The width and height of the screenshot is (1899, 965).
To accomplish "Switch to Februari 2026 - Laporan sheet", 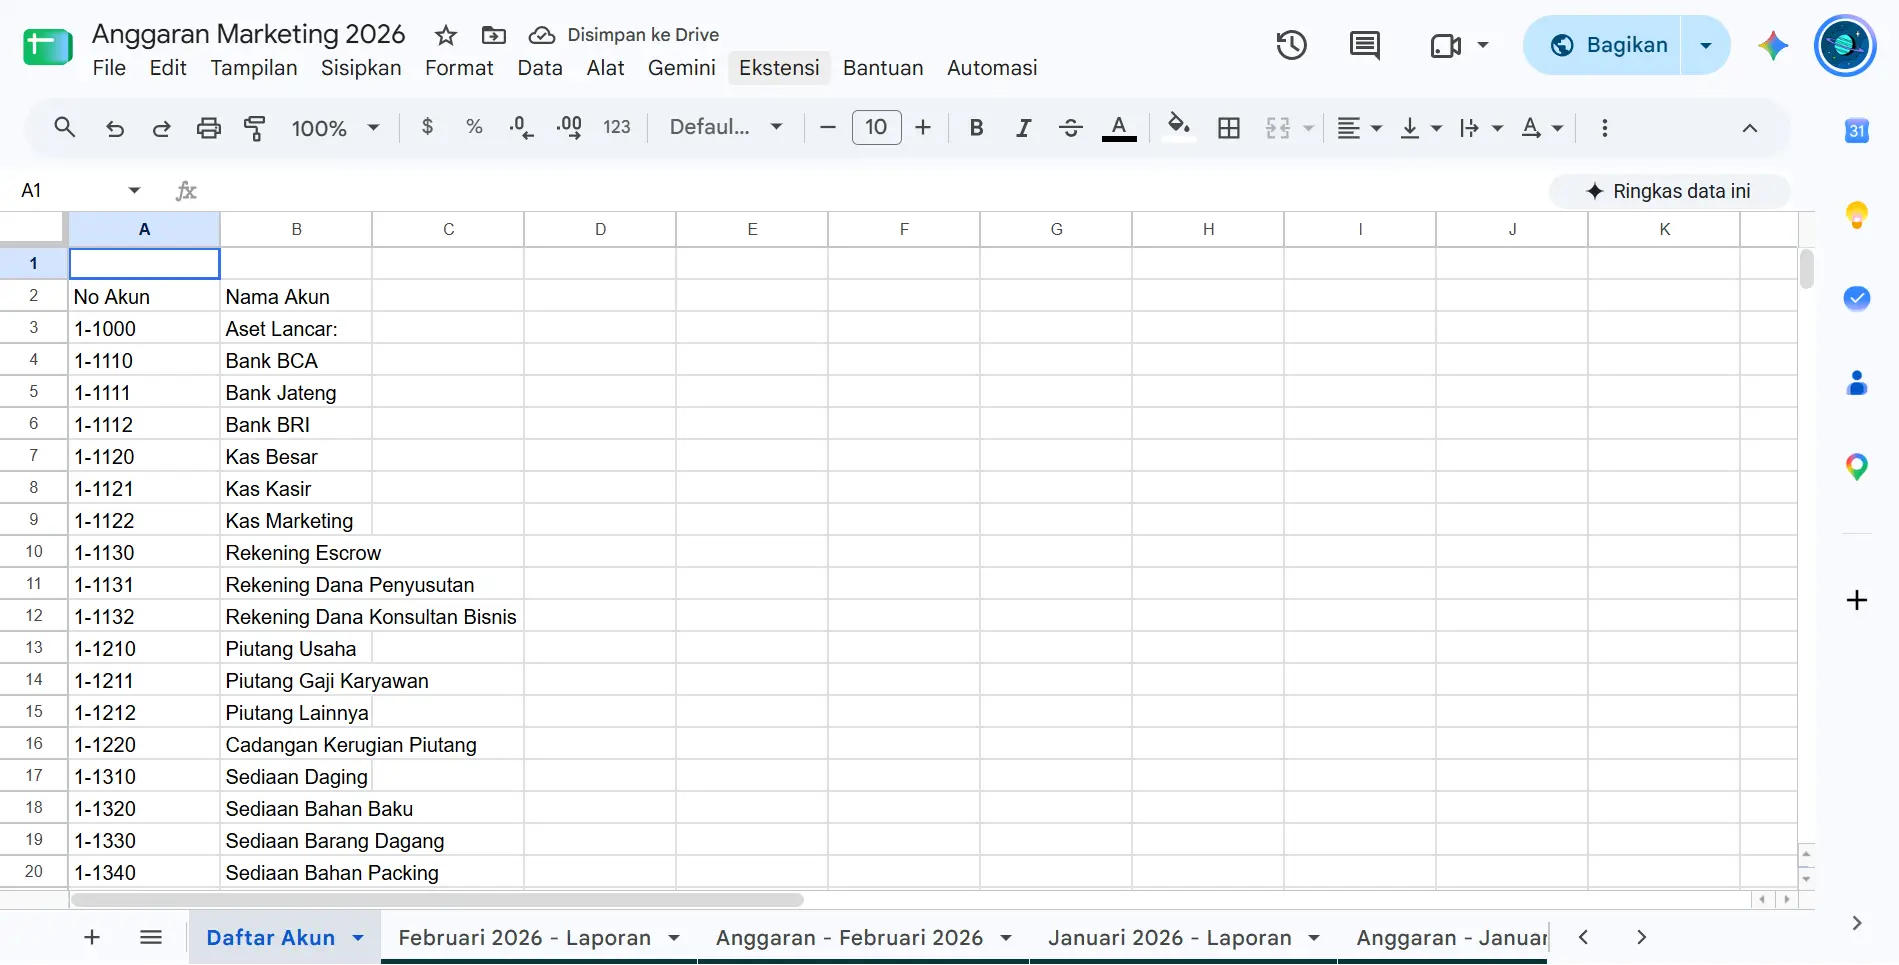I will (x=525, y=938).
